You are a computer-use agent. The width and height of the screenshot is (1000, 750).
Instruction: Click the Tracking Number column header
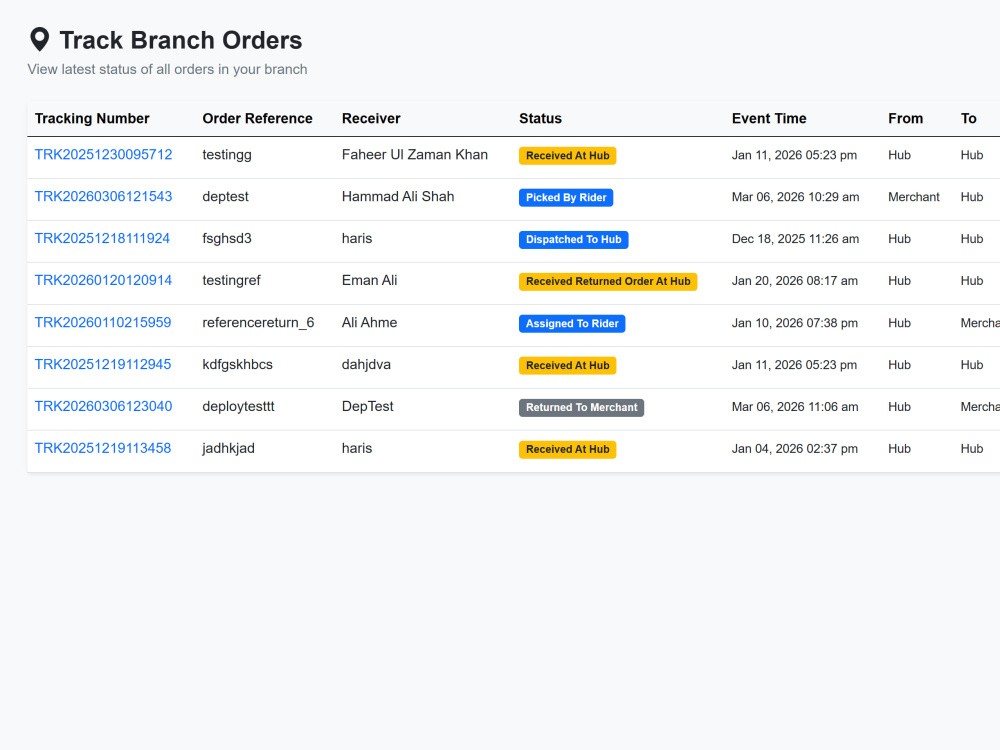point(92,119)
